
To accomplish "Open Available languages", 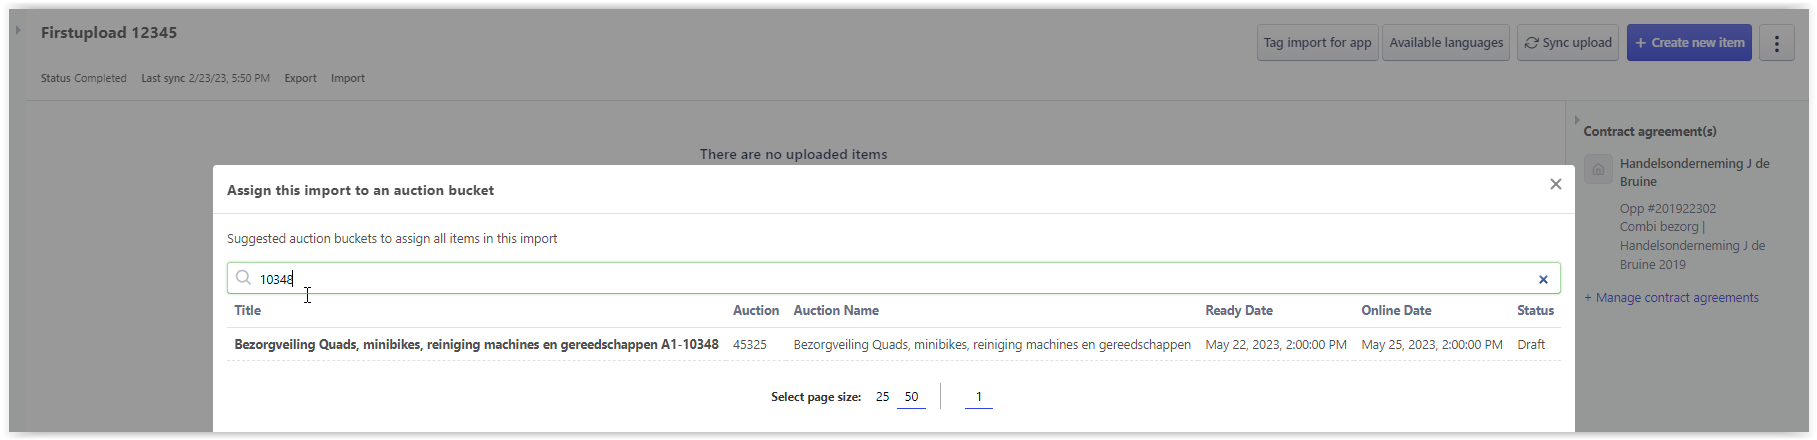I will (x=1445, y=43).
